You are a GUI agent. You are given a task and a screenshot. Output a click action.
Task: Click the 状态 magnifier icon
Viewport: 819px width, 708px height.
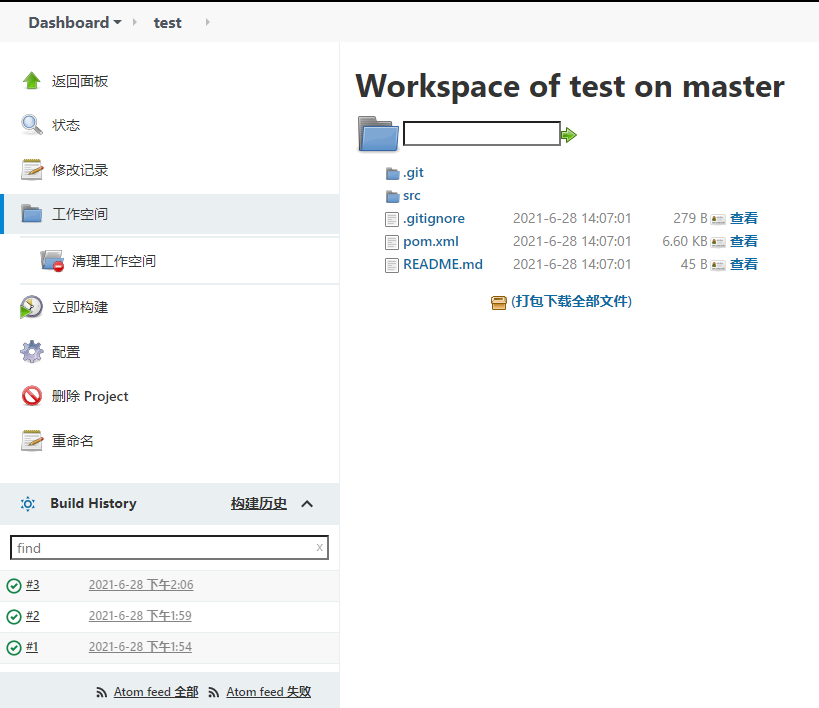coord(32,125)
